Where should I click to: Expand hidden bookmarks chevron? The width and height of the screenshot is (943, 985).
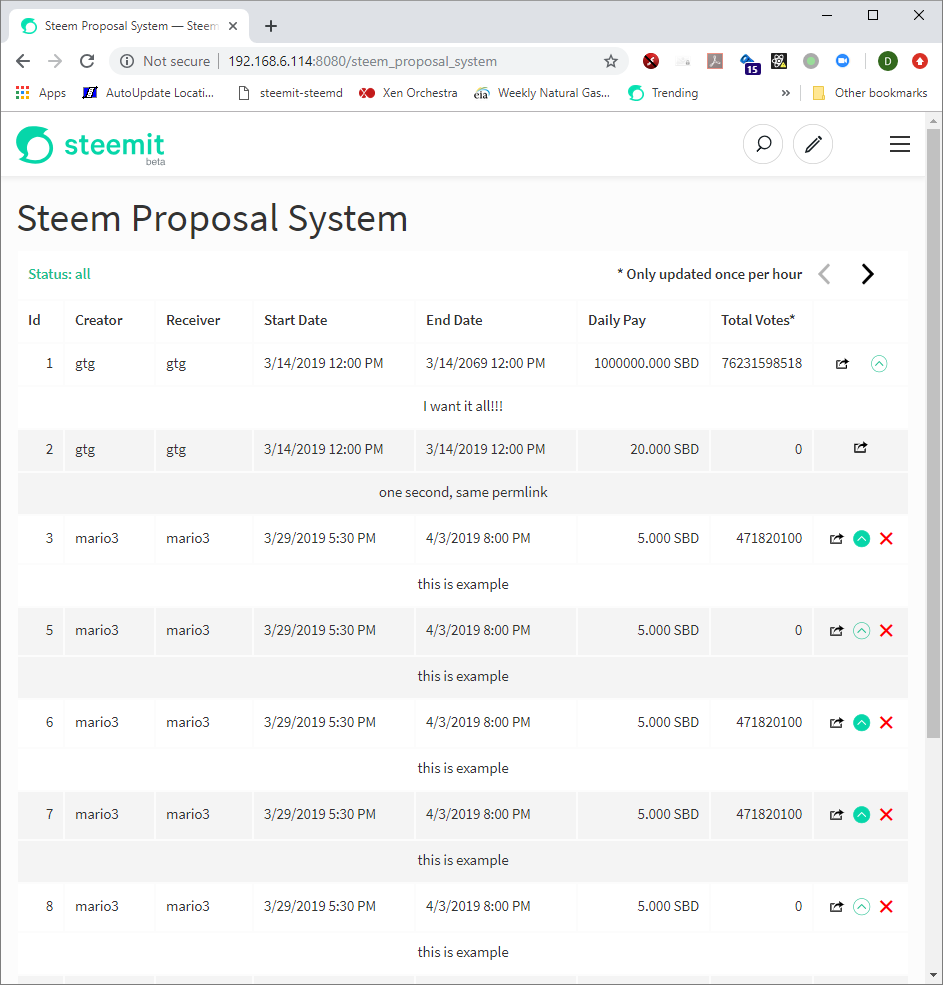785,93
